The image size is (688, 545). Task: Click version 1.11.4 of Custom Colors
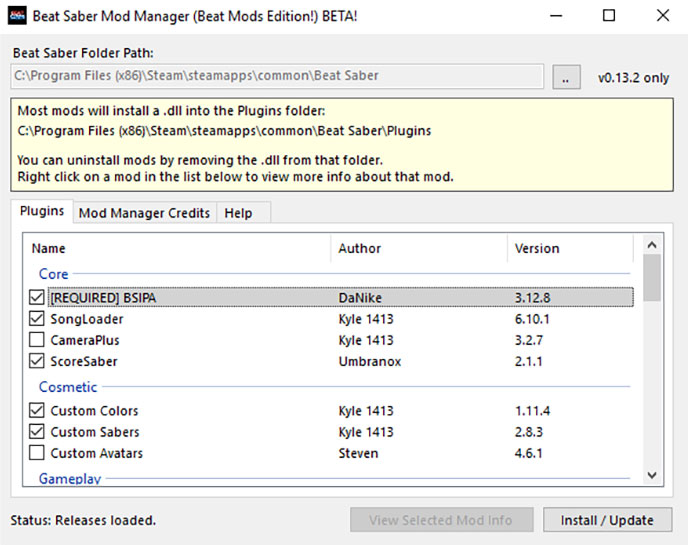click(532, 411)
